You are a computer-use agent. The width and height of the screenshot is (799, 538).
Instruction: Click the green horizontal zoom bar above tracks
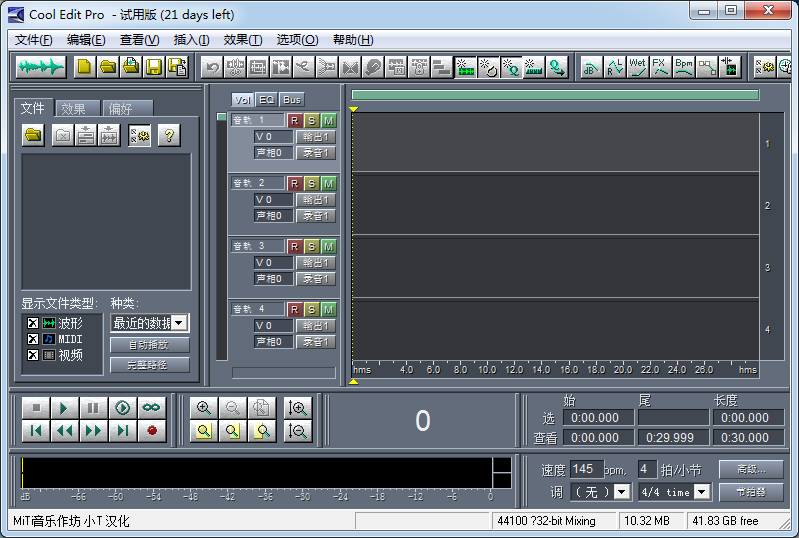pyautogui.click(x=555, y=95)
